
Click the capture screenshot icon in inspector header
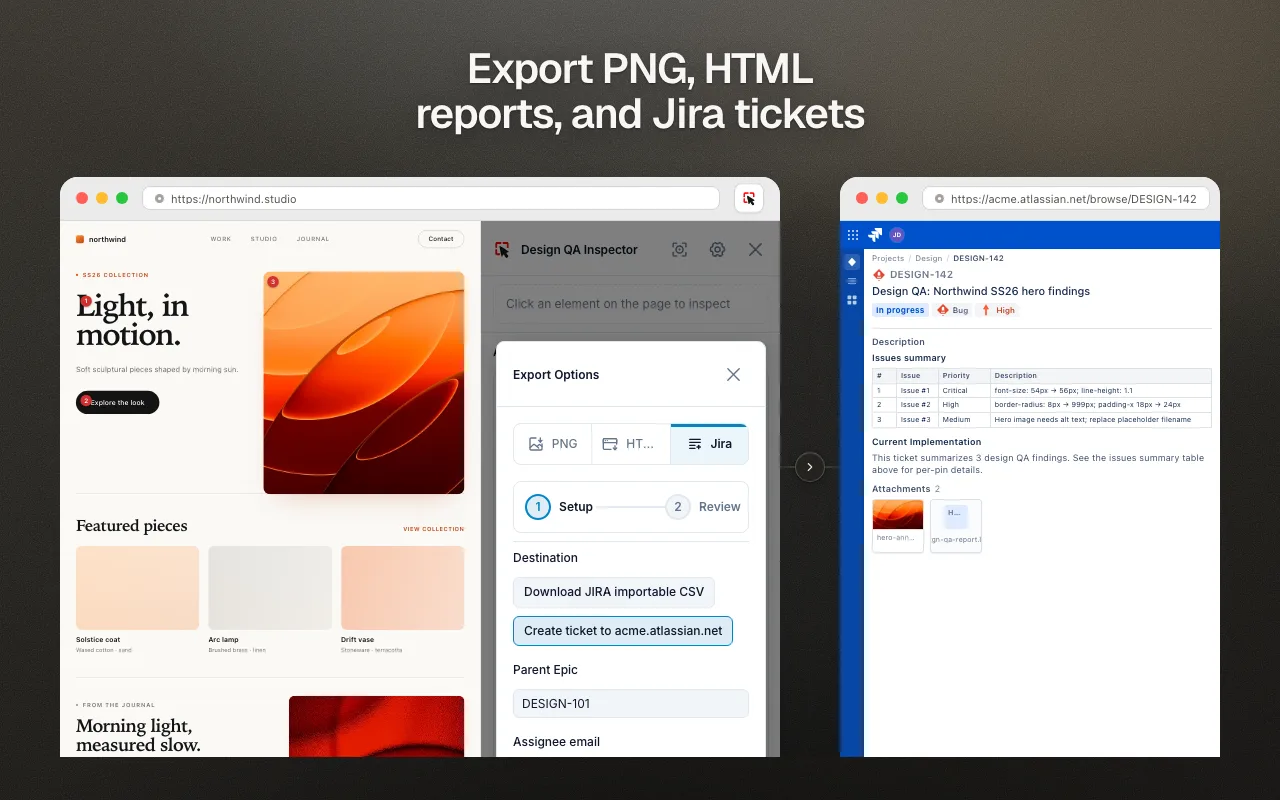[680, 250]
